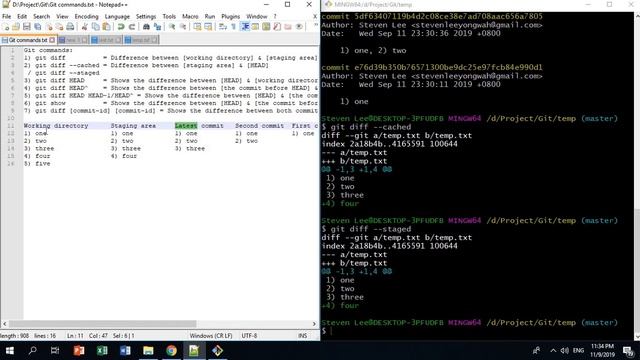The width and height of the screenshot is (640, 360).
Task: Click 'Staging area' heading text in editor
Action: [133, 126]
